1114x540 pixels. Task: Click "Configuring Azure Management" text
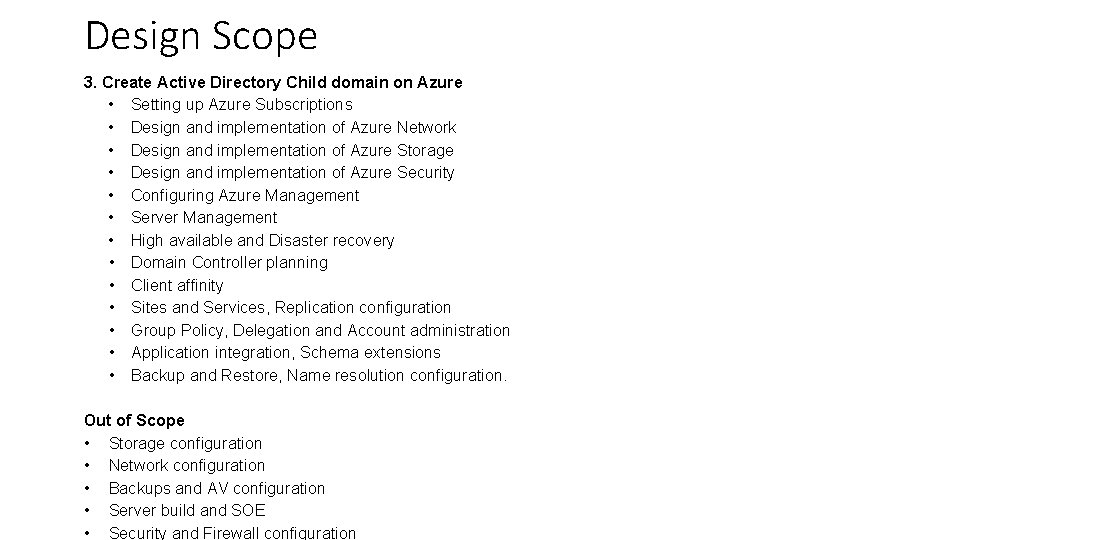[x=244, y=195]
